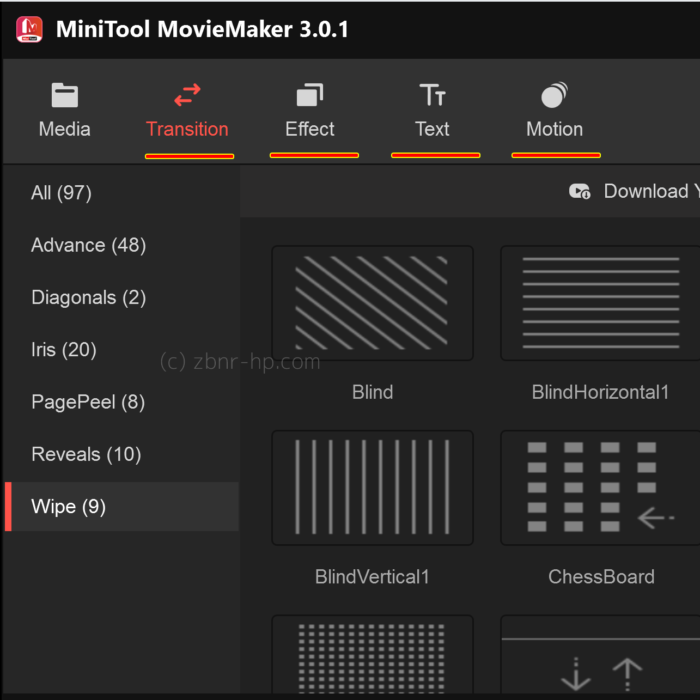This screenshot has height=700, width=700.
Task: Select the Advance (48) category
Action: [x=121, y=245]
